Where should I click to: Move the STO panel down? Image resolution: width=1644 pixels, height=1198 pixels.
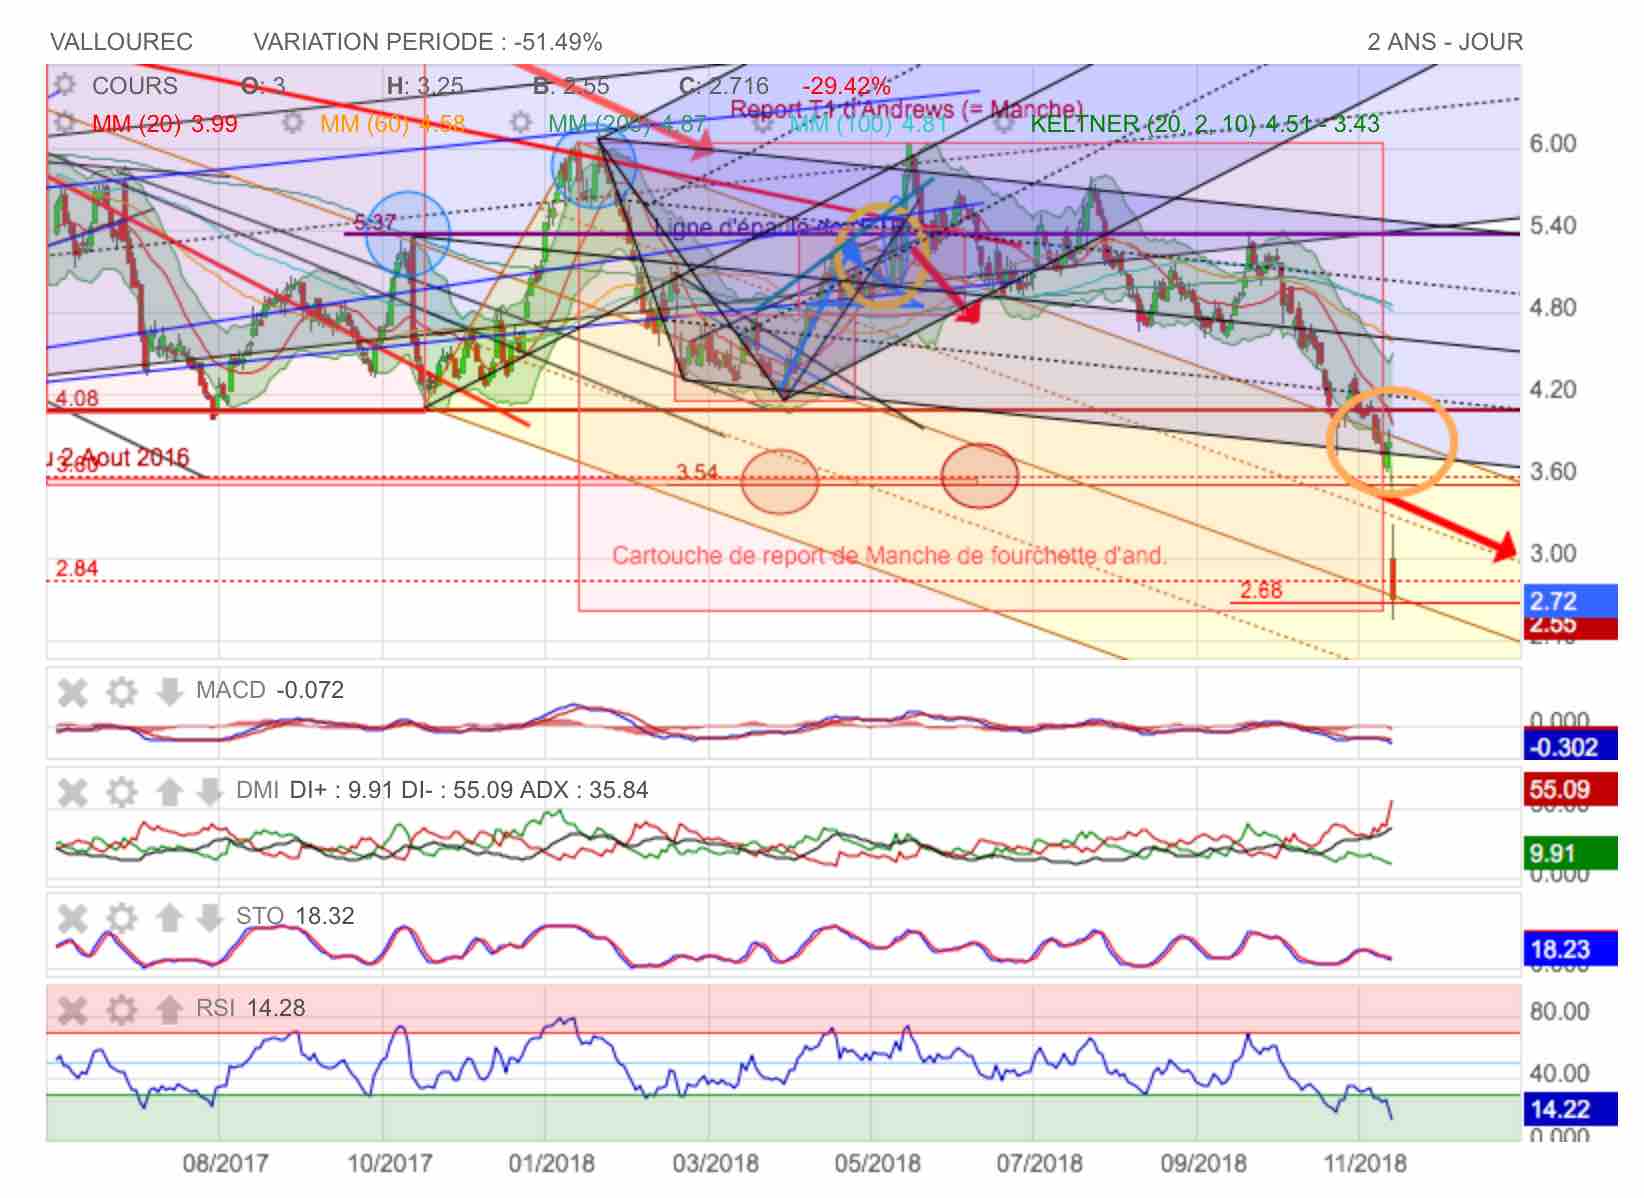pos(209,917)
